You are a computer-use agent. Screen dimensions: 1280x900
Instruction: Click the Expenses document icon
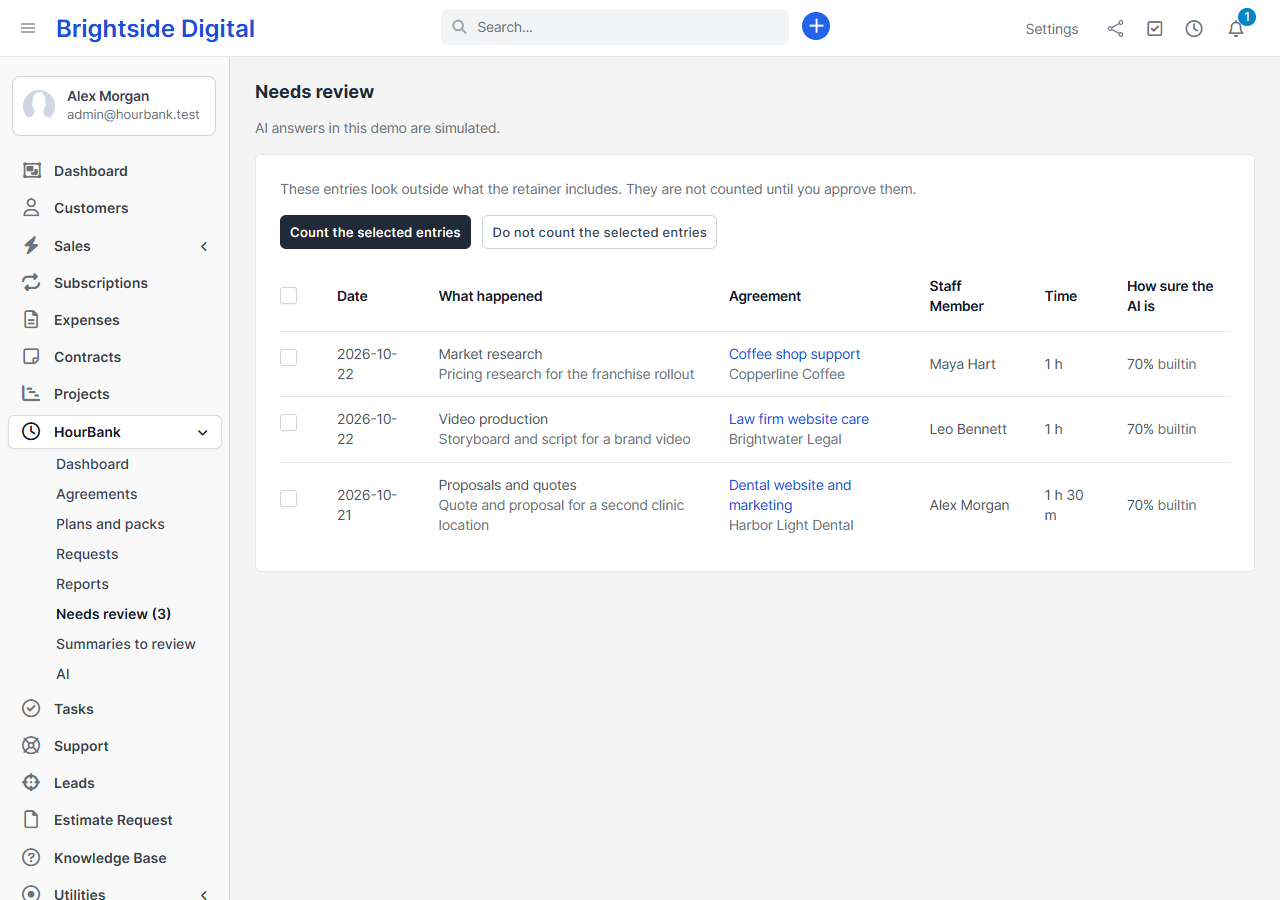tap(31, 320)
